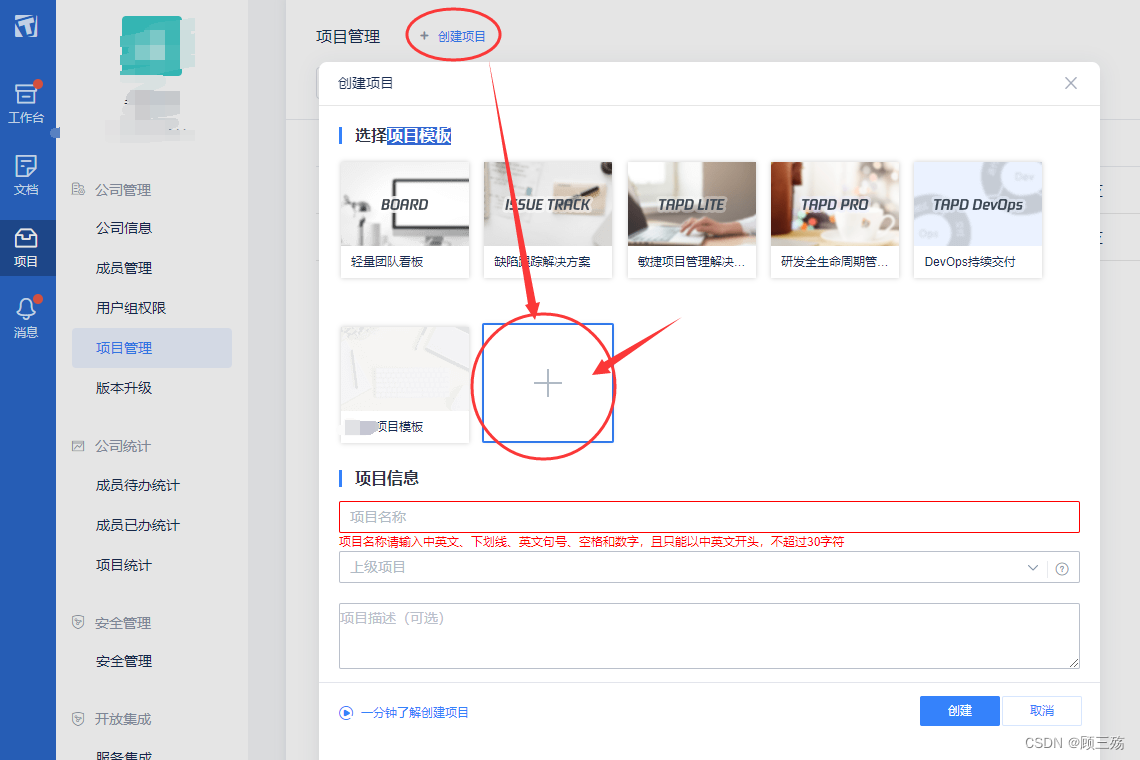Screen dimensions: 1140x760
Task: Click the help question-mark icon by 上级项目
Action: [1062, 569]
